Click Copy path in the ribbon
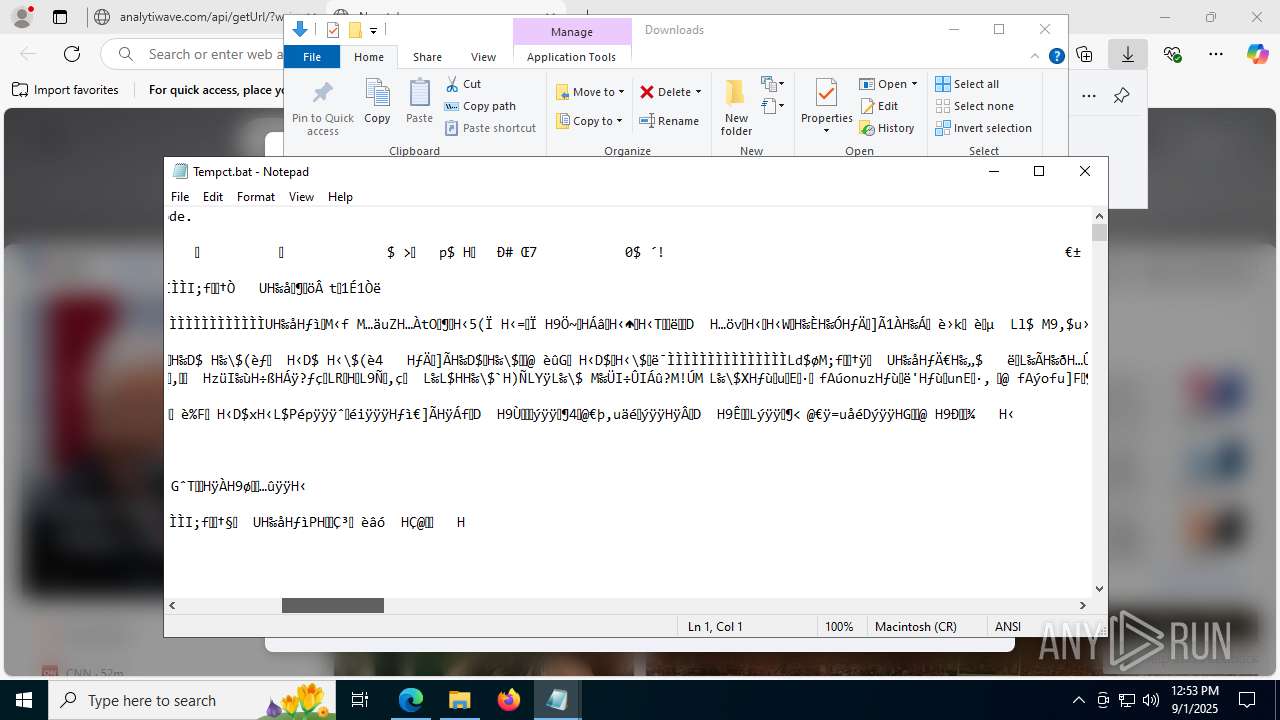1280x720 pixels. [x=480, y=106]
